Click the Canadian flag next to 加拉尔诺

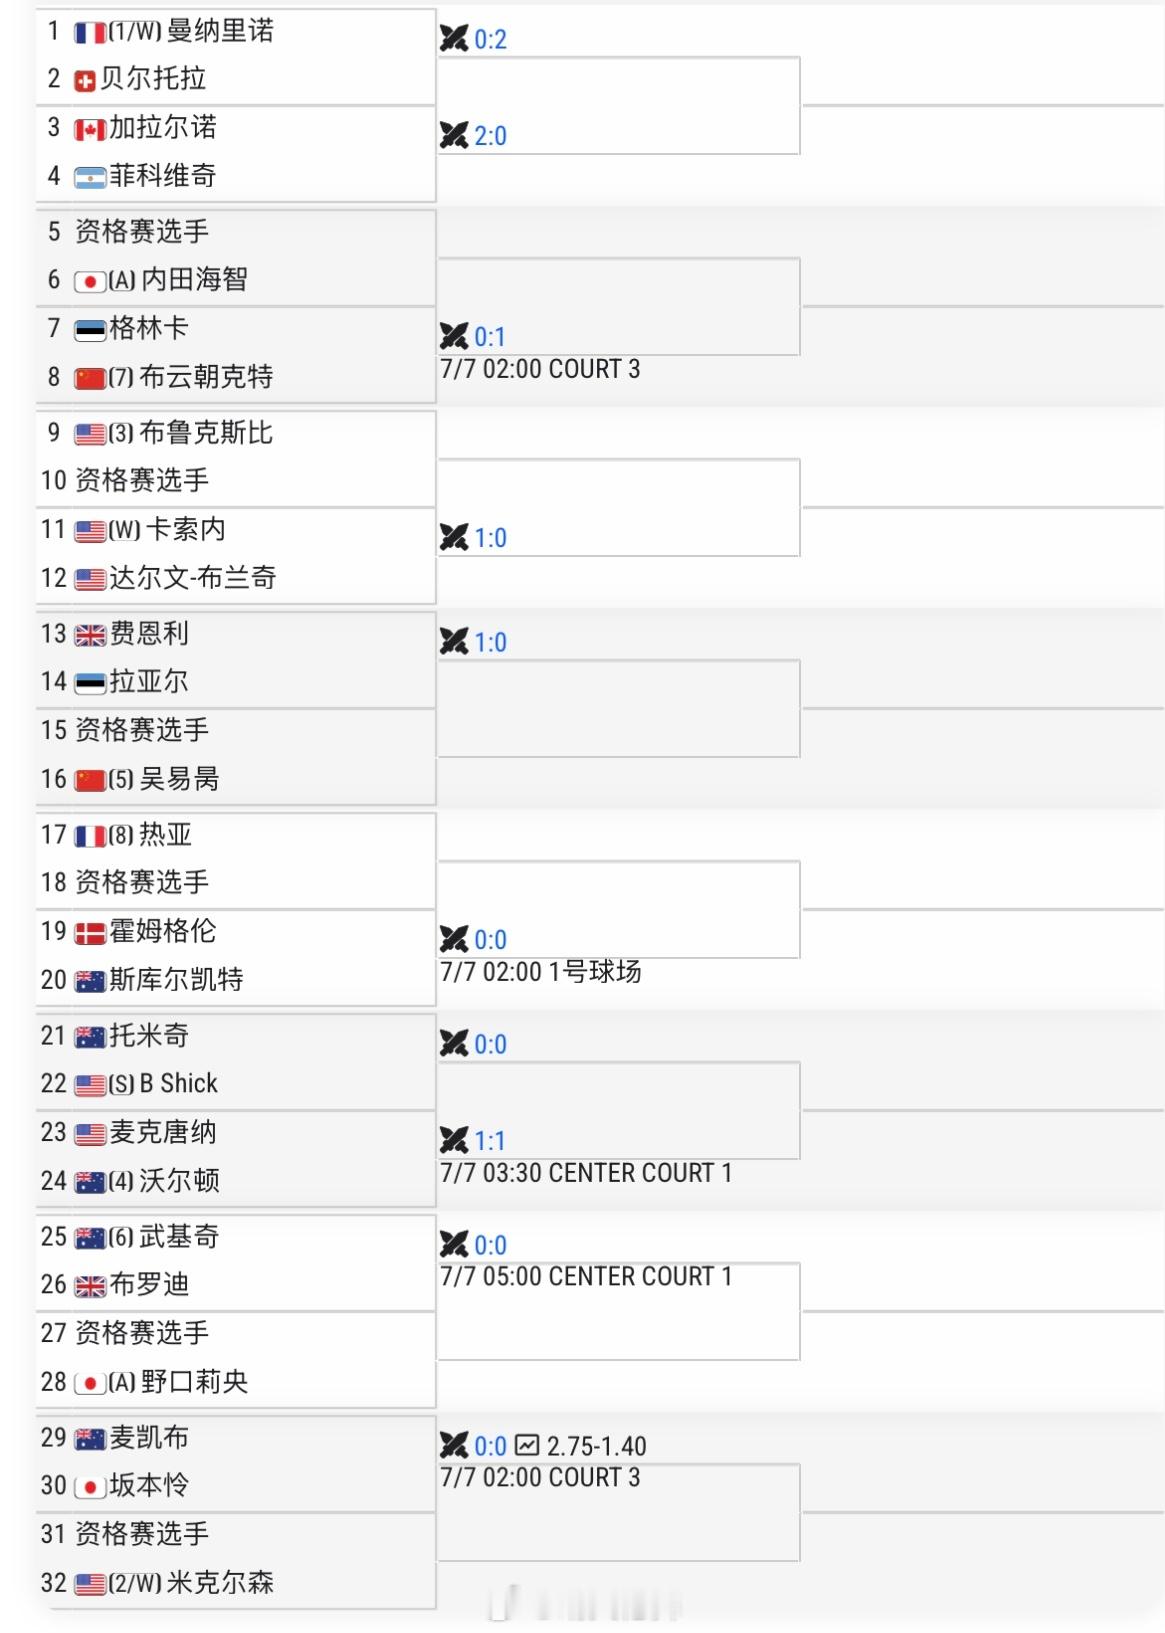tap(90, 130)
